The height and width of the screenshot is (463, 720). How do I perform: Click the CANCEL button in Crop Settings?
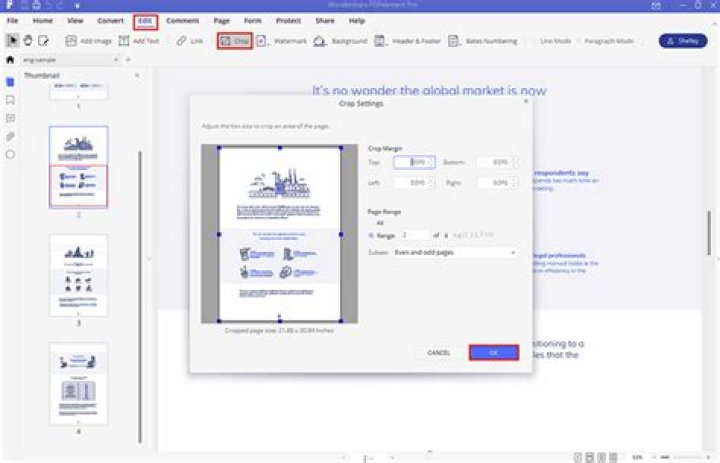tap(439, 353)
